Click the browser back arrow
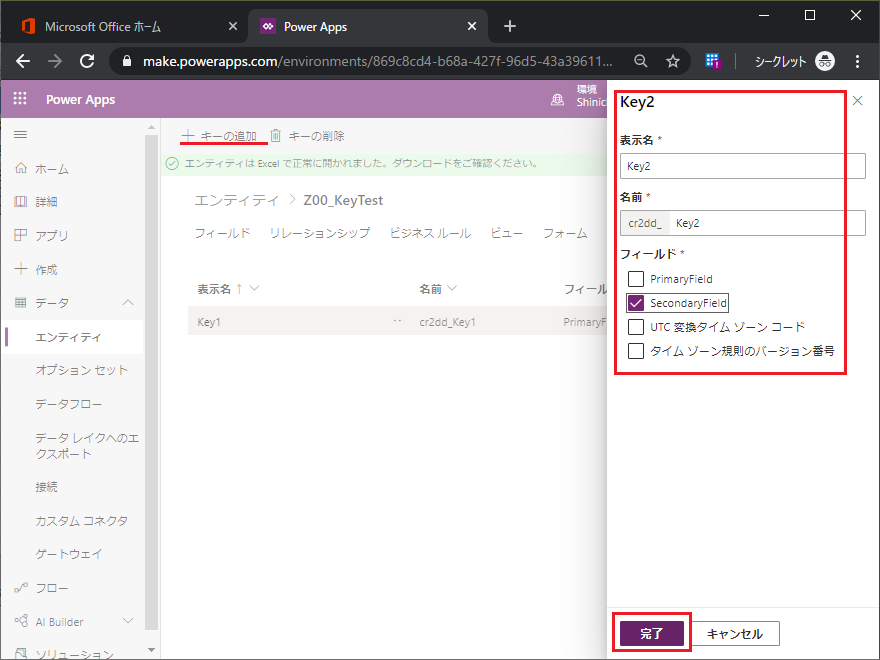The image size is (880, 660). coord(23,61)
